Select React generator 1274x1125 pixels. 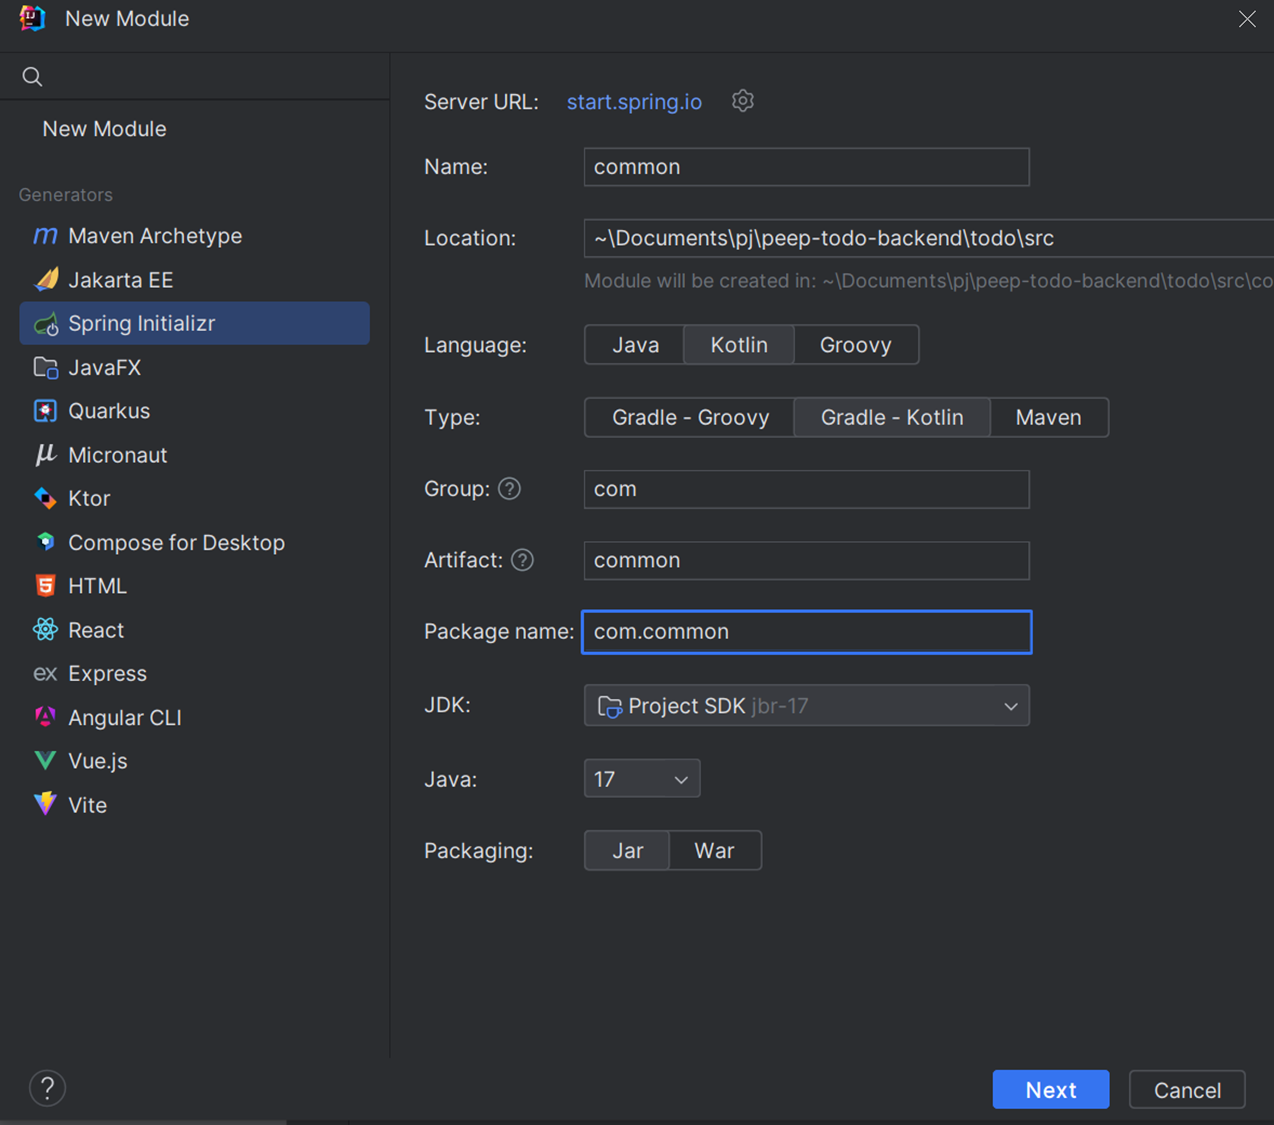pyautogui.click(x=195, y=630)
